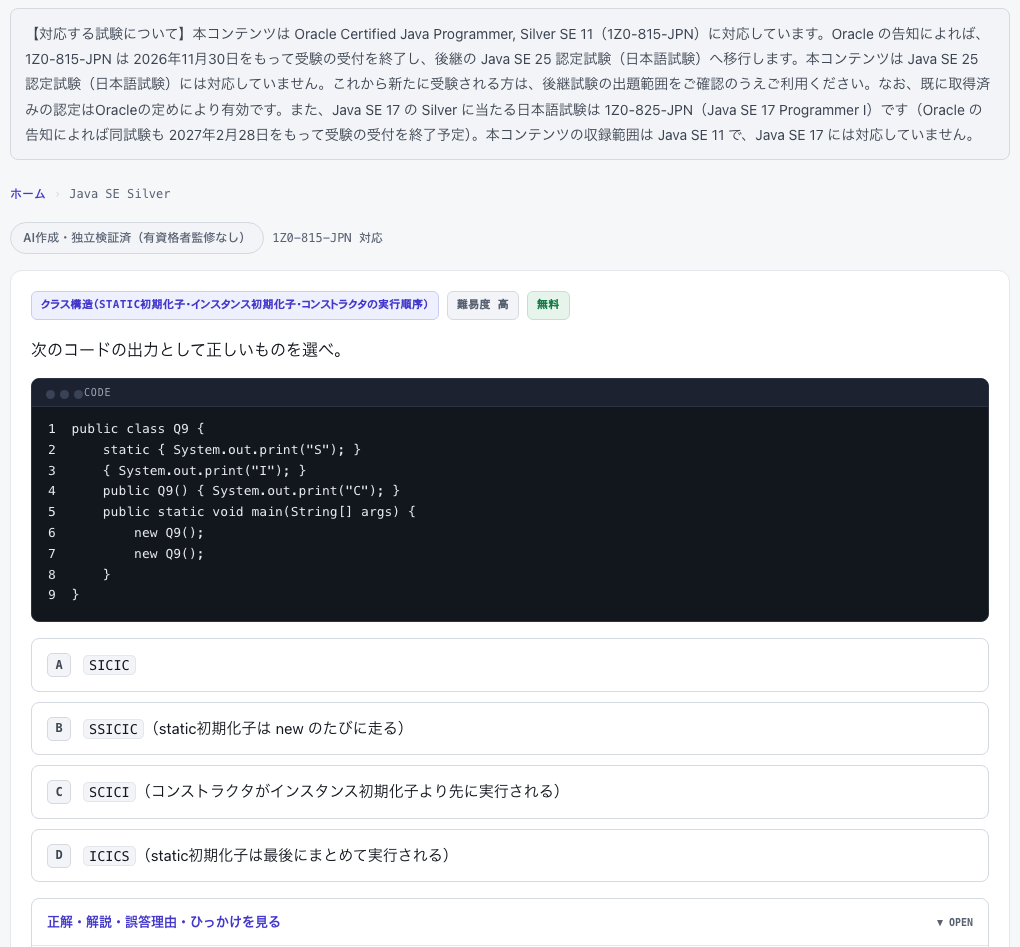Choose answer option B SSICIC
Image resolution: width=1020 pixels, height=947 pixels.
click(x=510, y=728)
